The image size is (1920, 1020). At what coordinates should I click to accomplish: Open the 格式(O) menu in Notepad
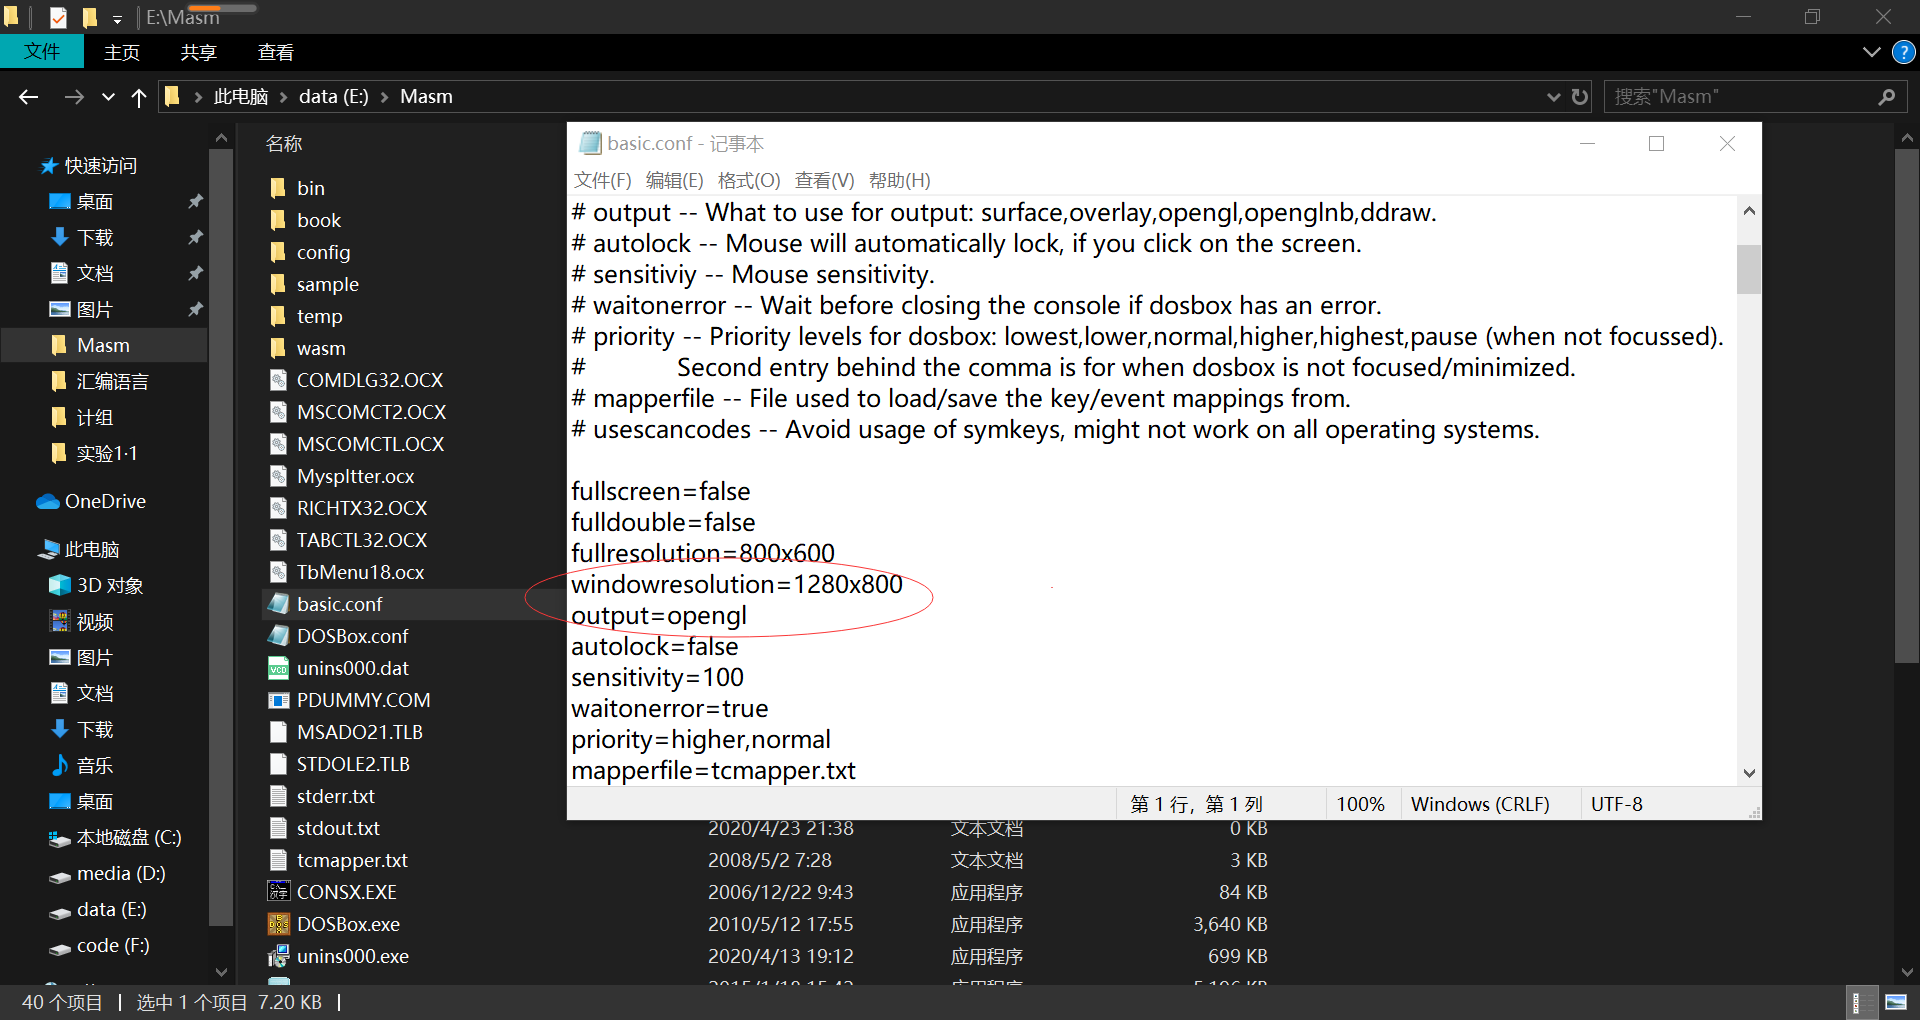[749, 181]
